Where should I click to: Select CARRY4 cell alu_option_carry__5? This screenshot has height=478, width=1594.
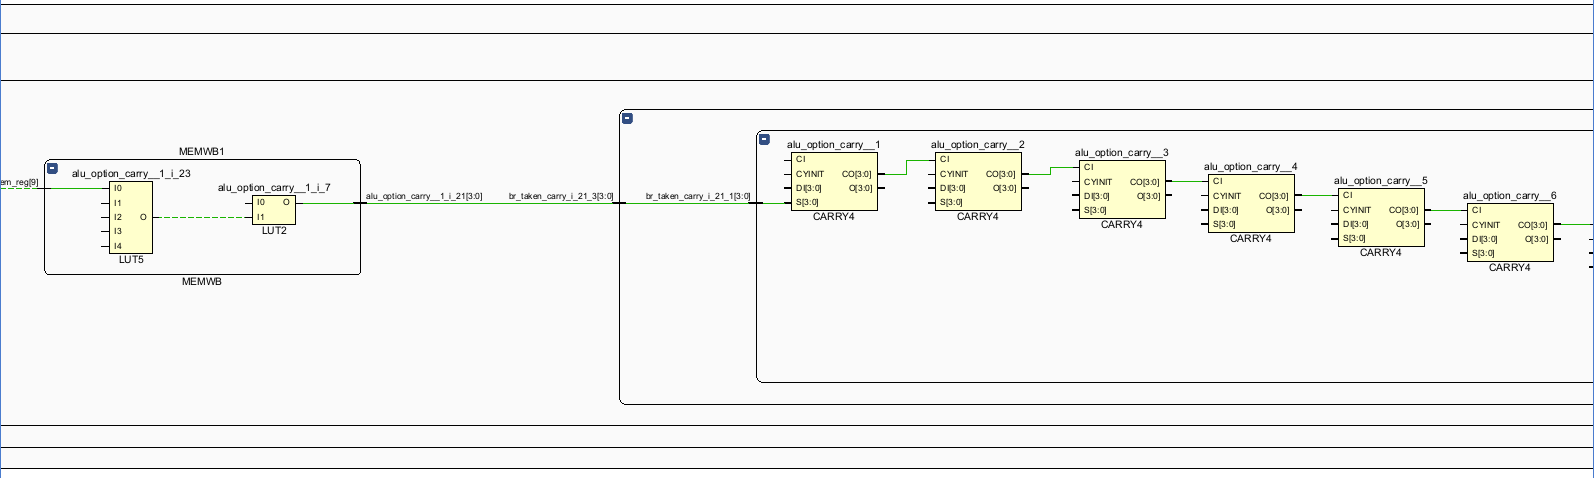click(1380, 217)
